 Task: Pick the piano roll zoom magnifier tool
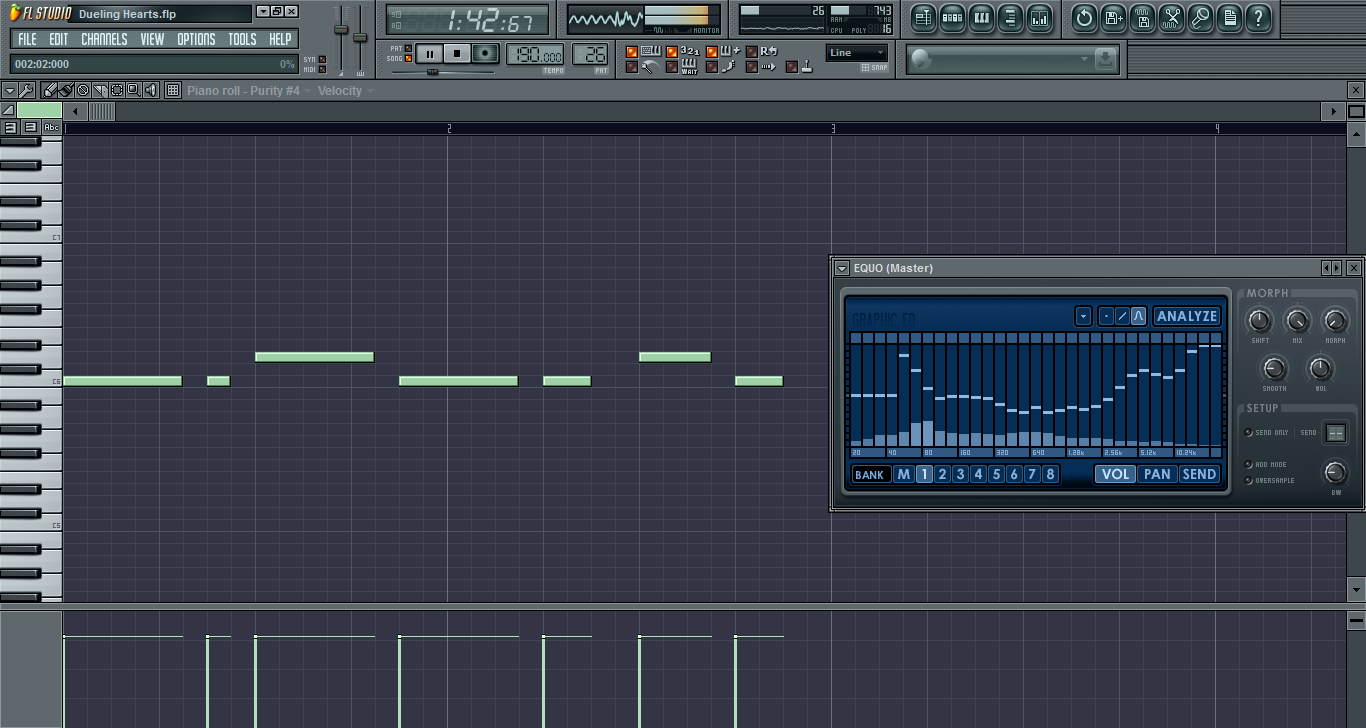pyautogui.click(x=134, y=90)
